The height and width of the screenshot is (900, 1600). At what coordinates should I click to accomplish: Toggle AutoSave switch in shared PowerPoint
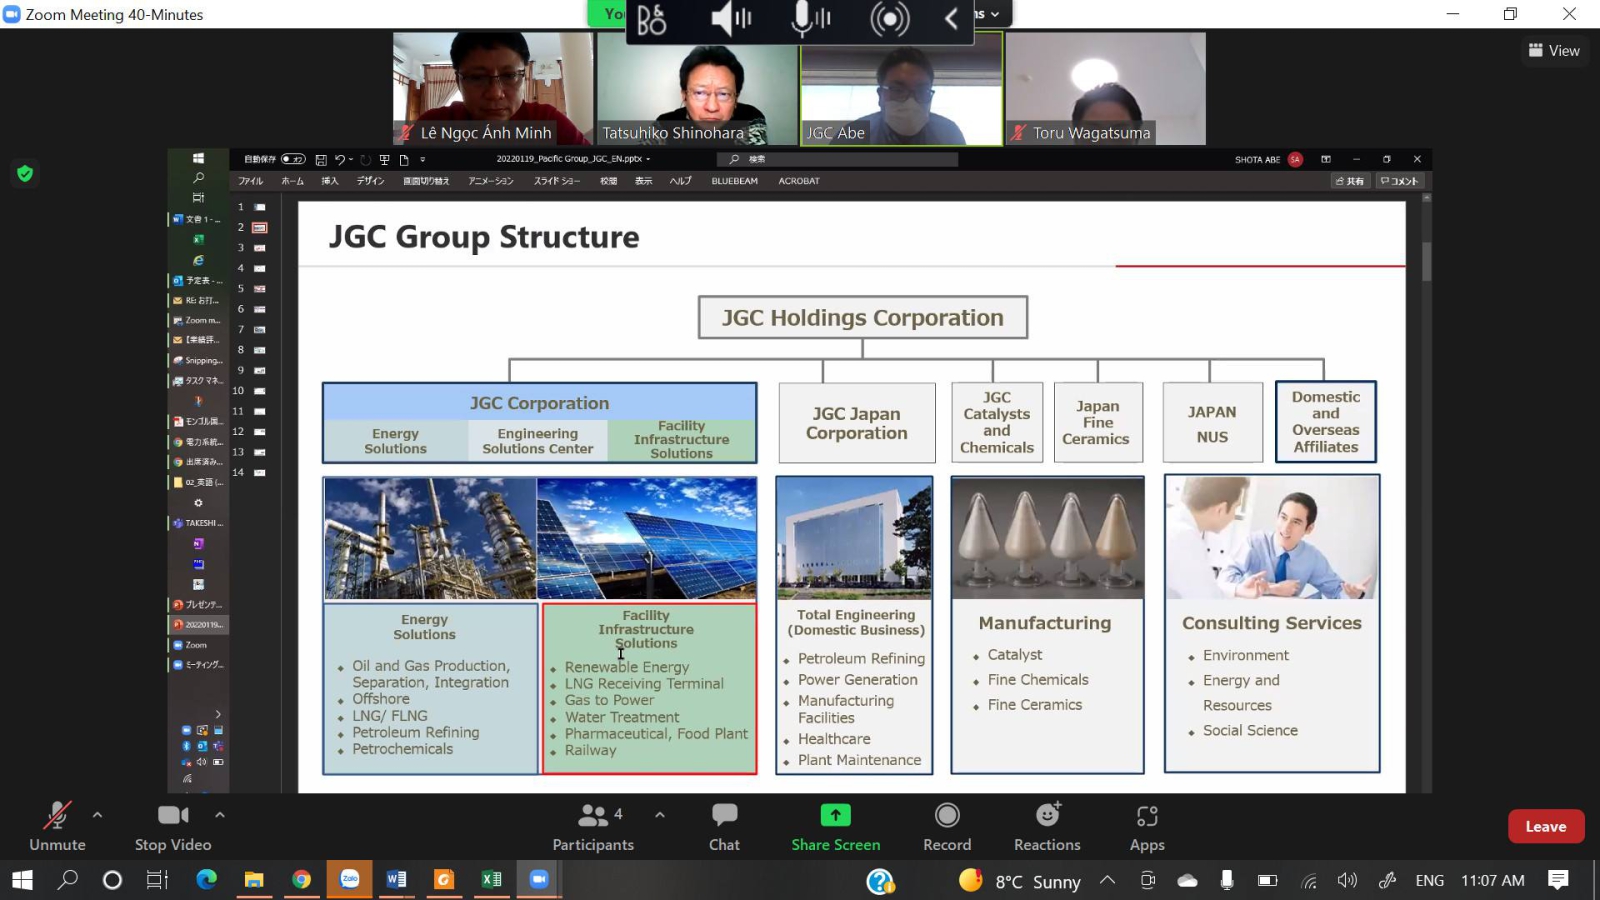coord(293,159)
